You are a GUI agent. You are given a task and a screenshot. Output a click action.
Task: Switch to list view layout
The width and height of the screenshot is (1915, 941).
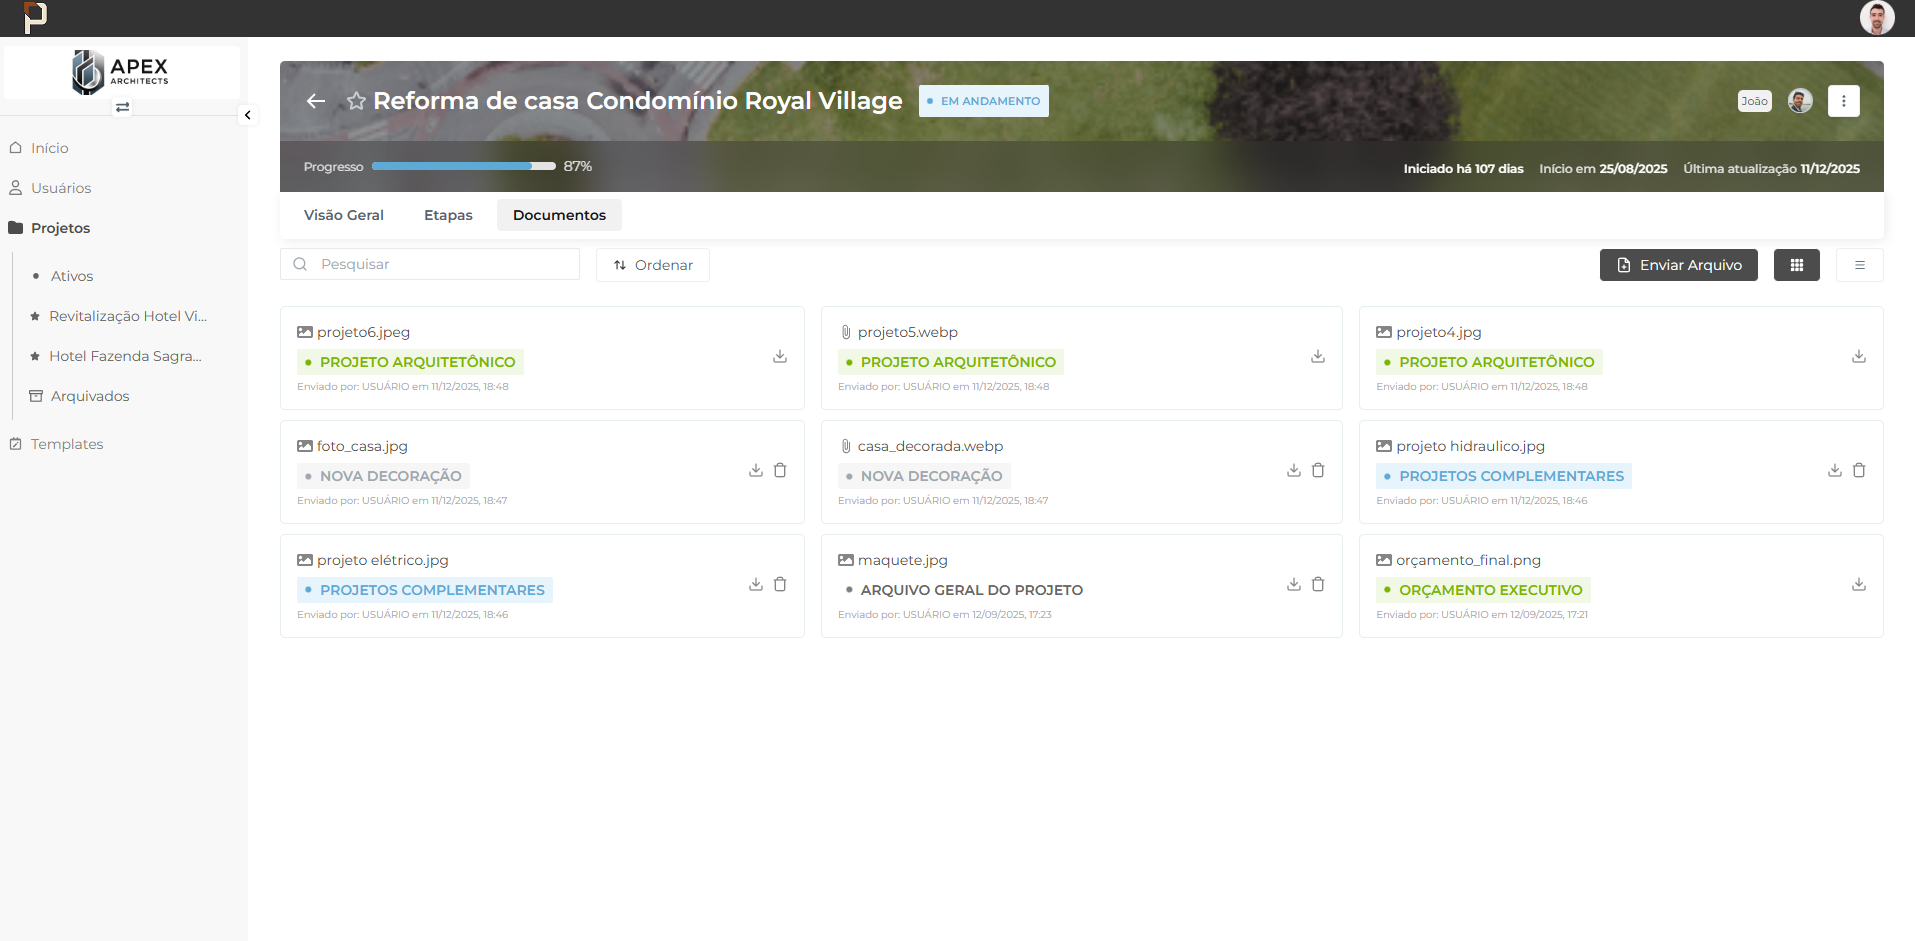(x=1859, y=265)
